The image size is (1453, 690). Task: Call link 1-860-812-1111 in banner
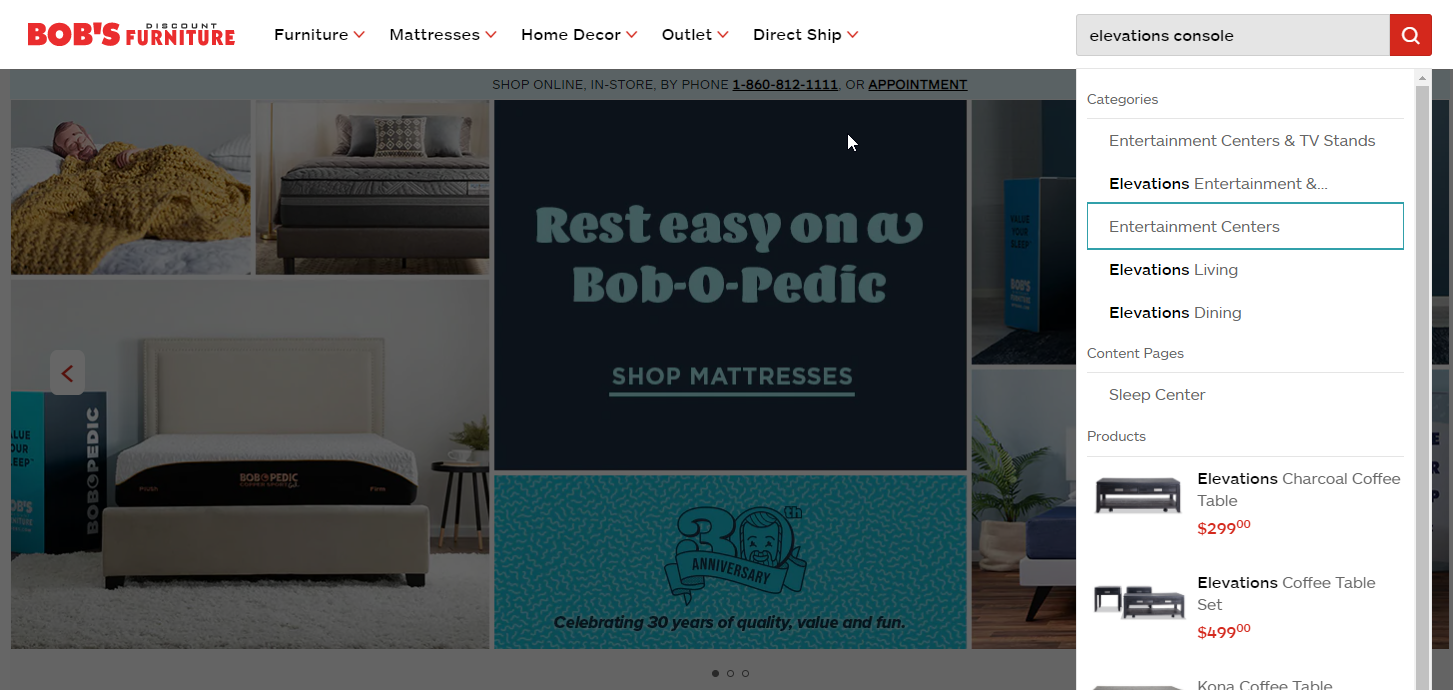[x=785, y=85]
